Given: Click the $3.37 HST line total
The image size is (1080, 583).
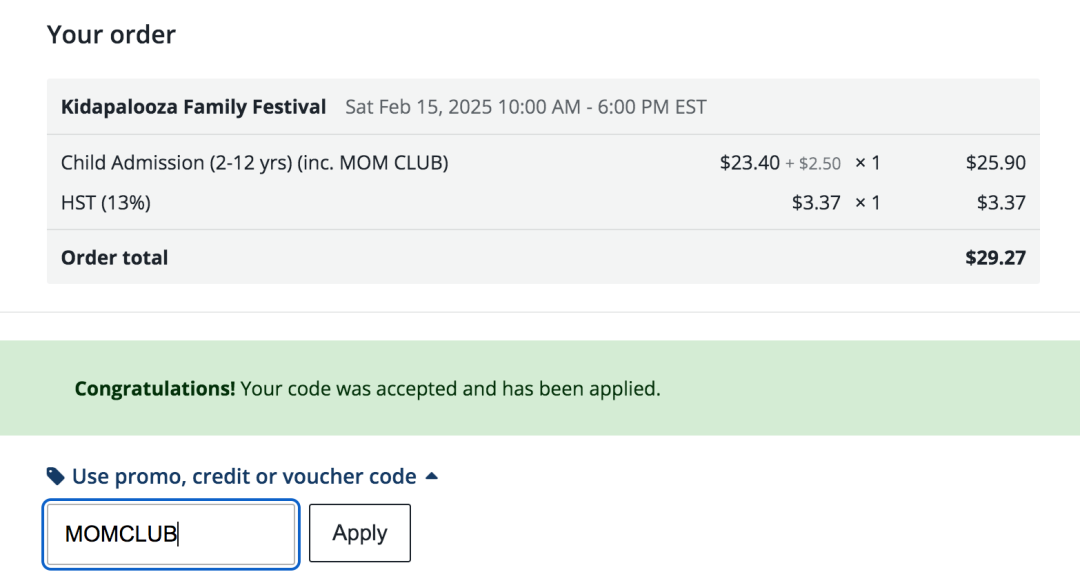Looking at the screenshot, I should [x=1001, y=203].
